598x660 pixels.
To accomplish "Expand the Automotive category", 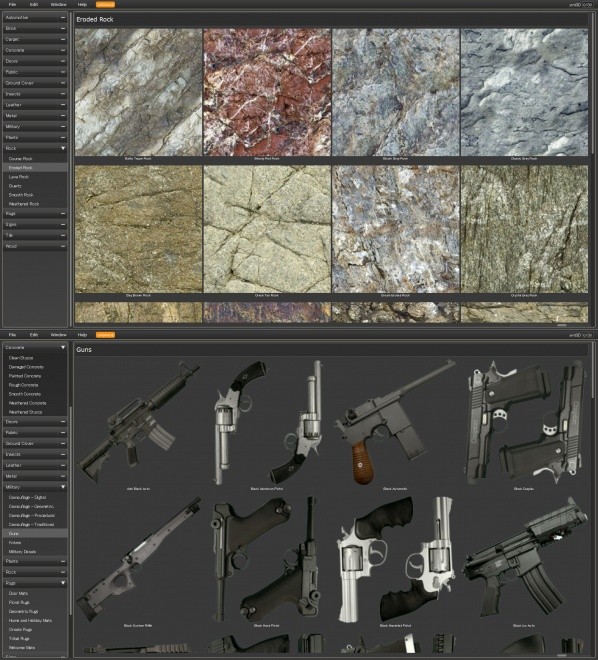I will 35,18.
